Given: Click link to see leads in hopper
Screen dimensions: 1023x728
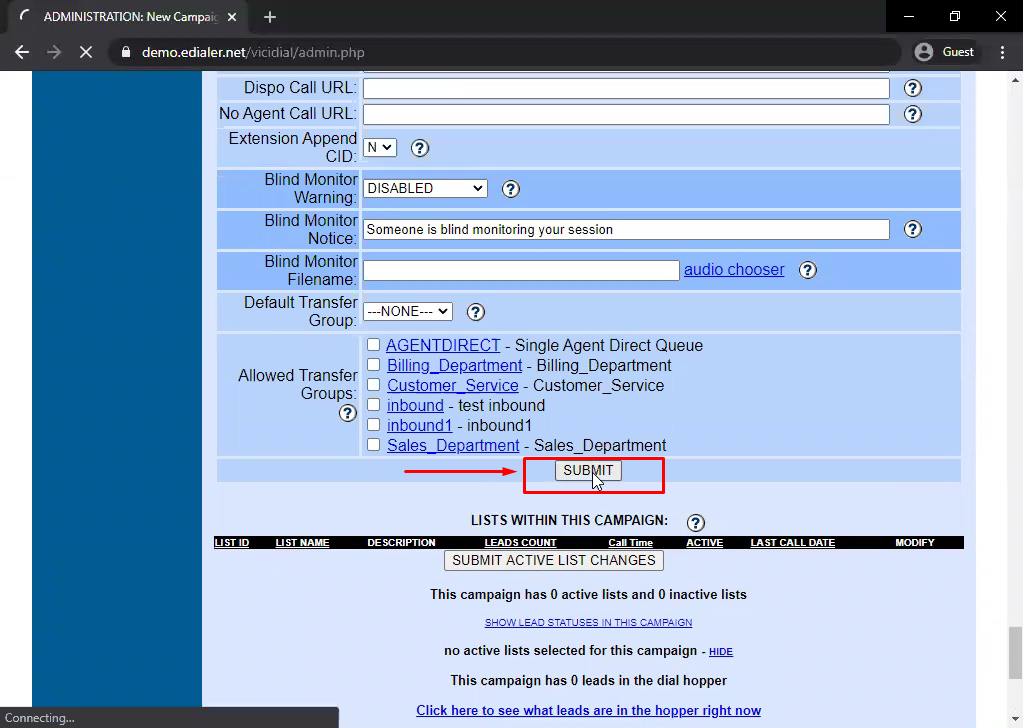Looking at the screenshot, I should coord(588,710).
